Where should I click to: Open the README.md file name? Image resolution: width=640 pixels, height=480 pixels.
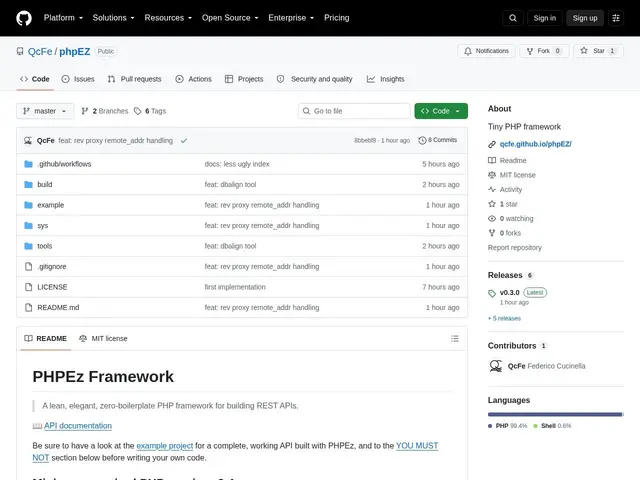[58, 307]
